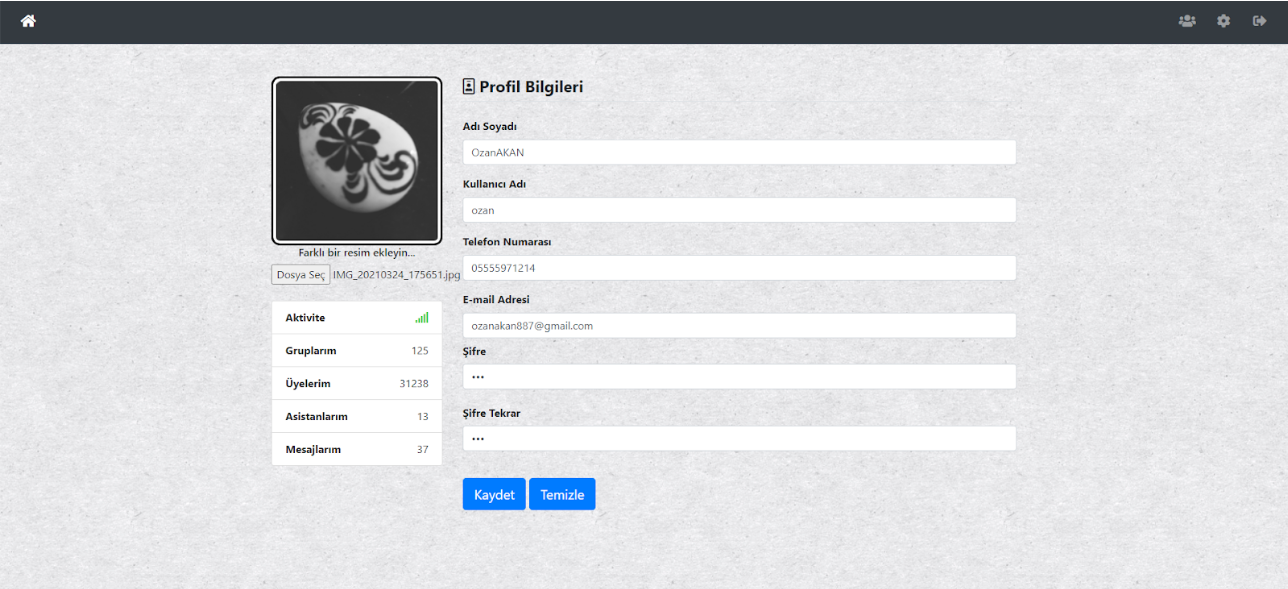Image resolution: width=1288 pixels, height=589 pixels.
Task: Click the Adı Soyadı label
Action: tap(490, 127)
